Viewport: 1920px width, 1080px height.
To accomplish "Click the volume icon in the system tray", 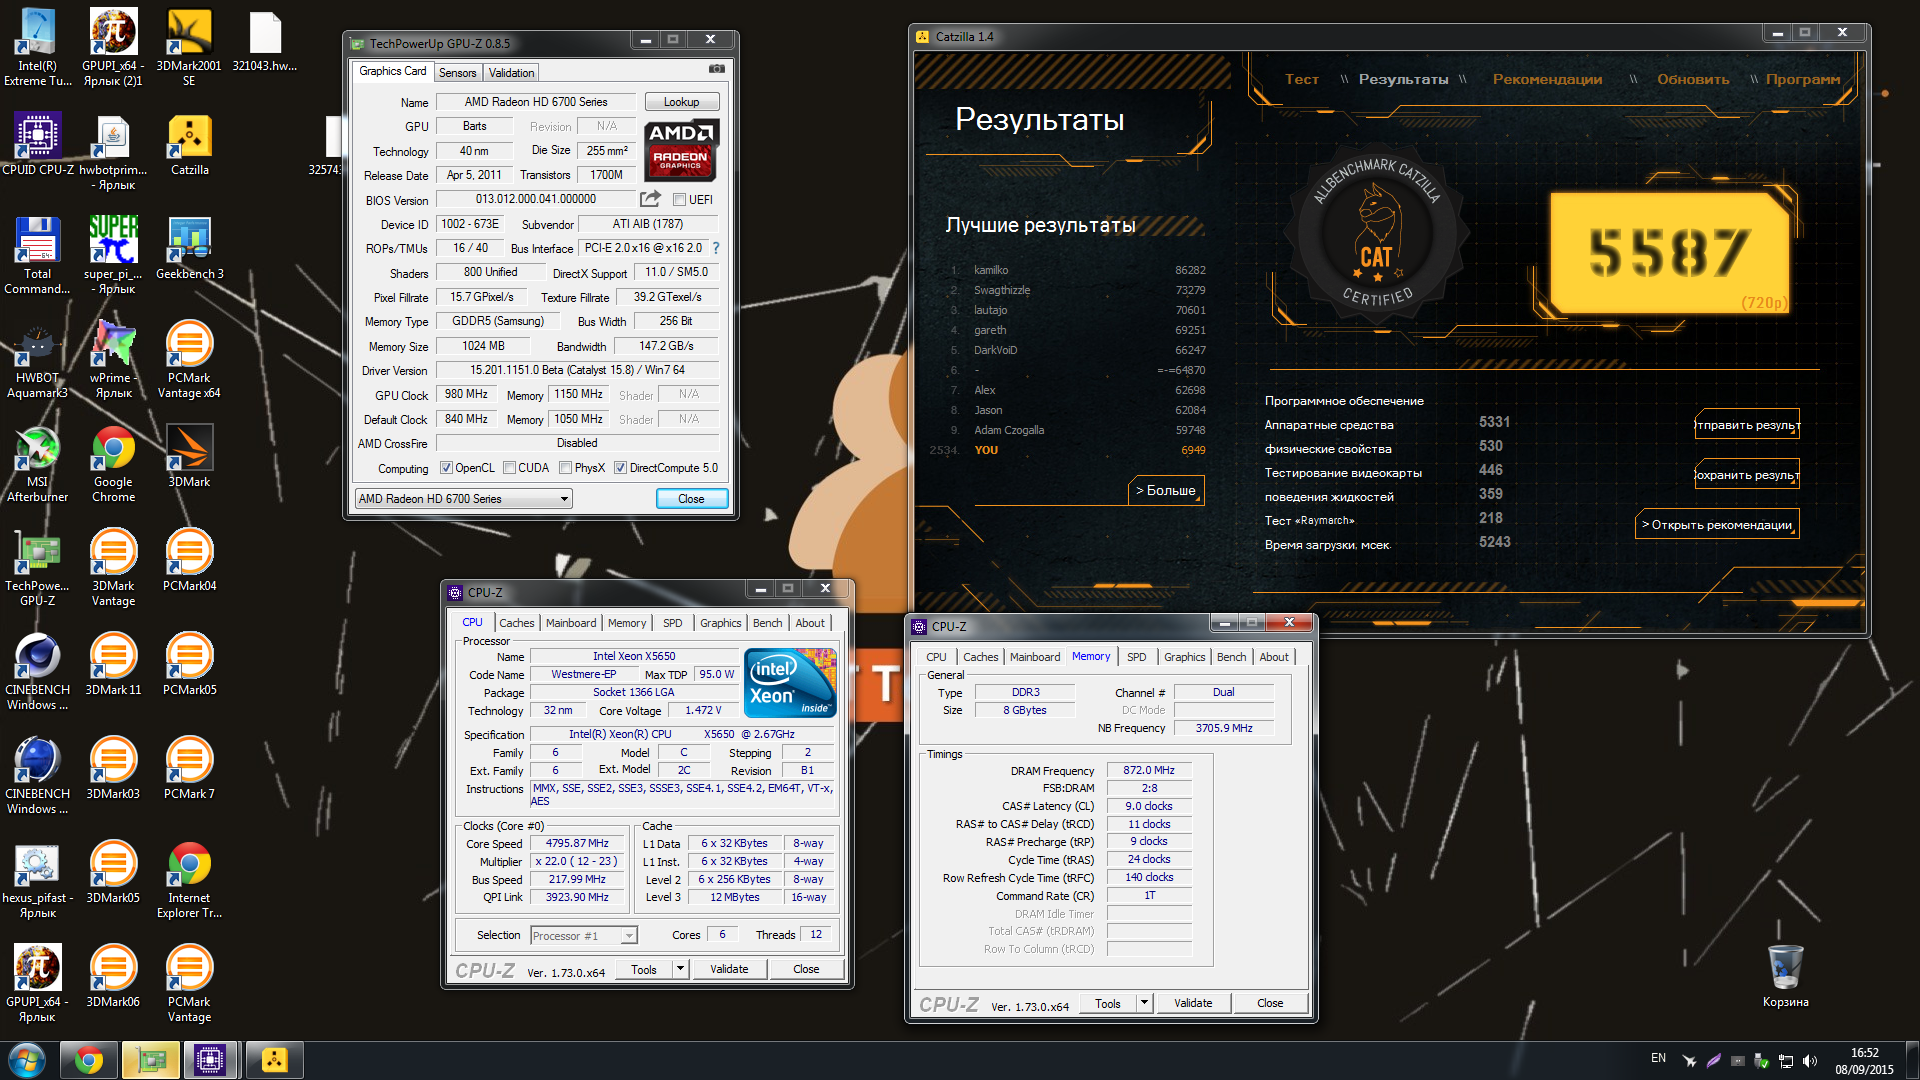I will [1809, 1061].
